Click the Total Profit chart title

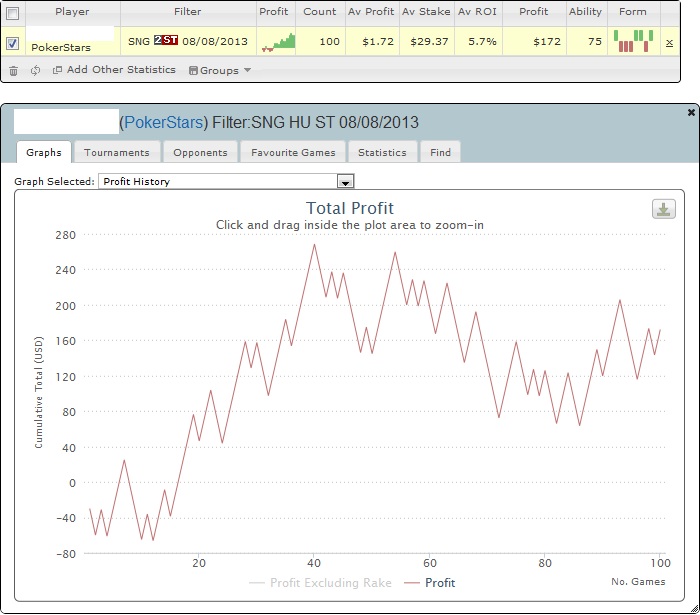tap(350, 208)
